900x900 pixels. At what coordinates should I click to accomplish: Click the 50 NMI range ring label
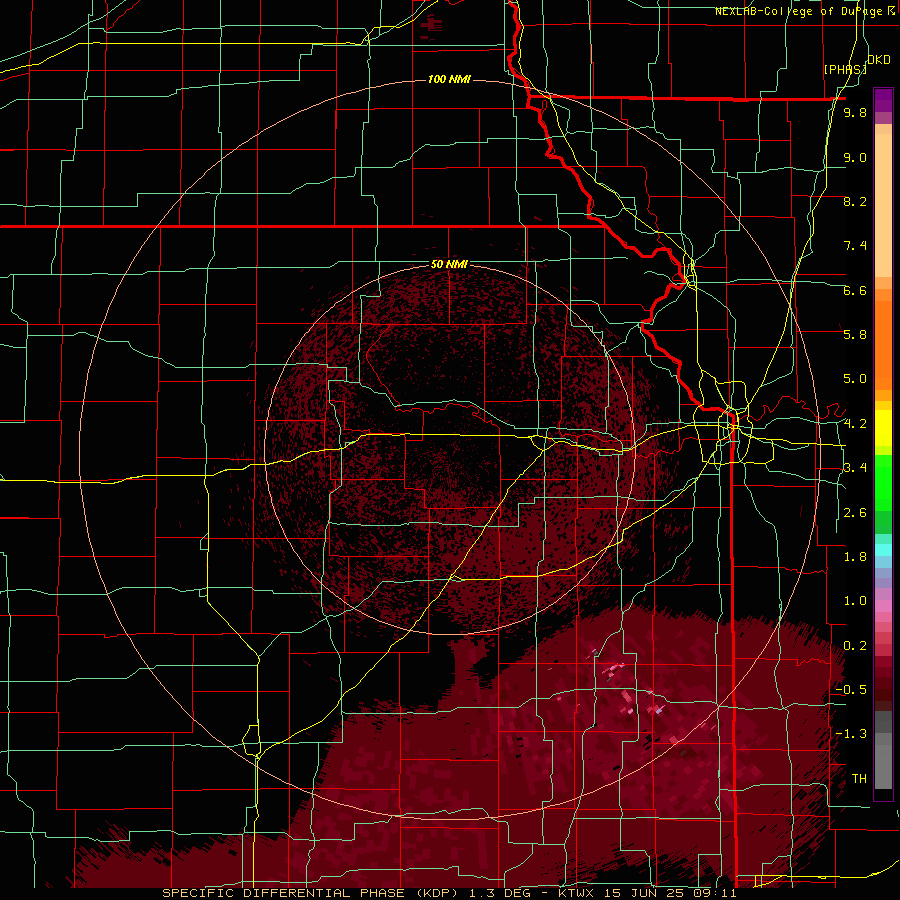[449, 264]
